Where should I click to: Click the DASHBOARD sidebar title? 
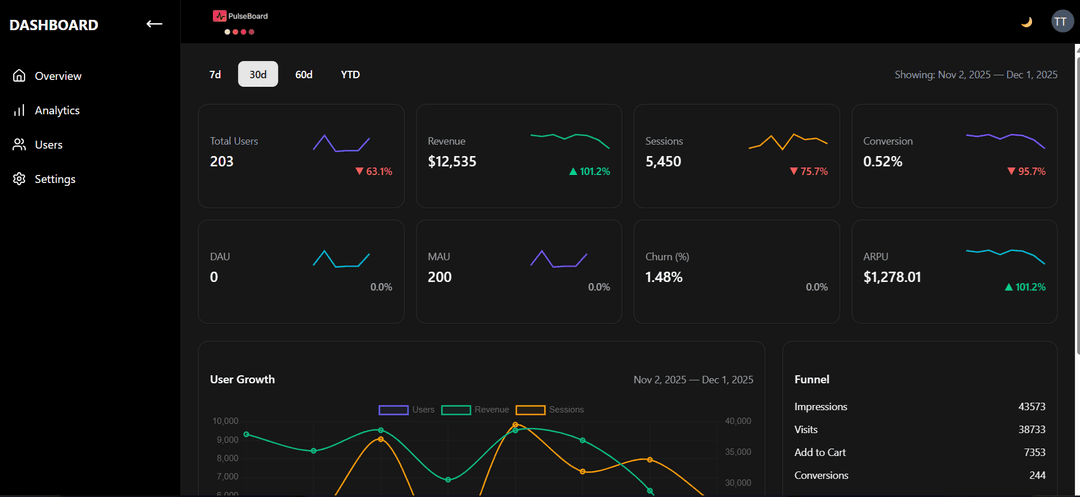(x=54, y=25)
